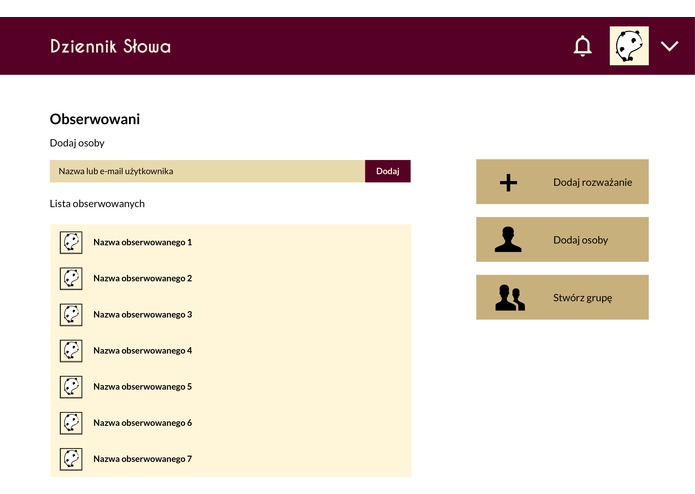Click Dodaj rozważanie label

pos(593,182)
